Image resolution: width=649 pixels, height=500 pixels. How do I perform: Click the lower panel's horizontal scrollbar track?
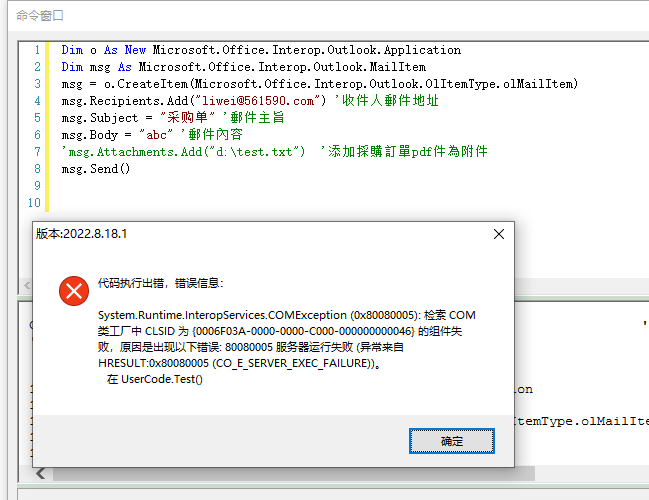point(300,473)
